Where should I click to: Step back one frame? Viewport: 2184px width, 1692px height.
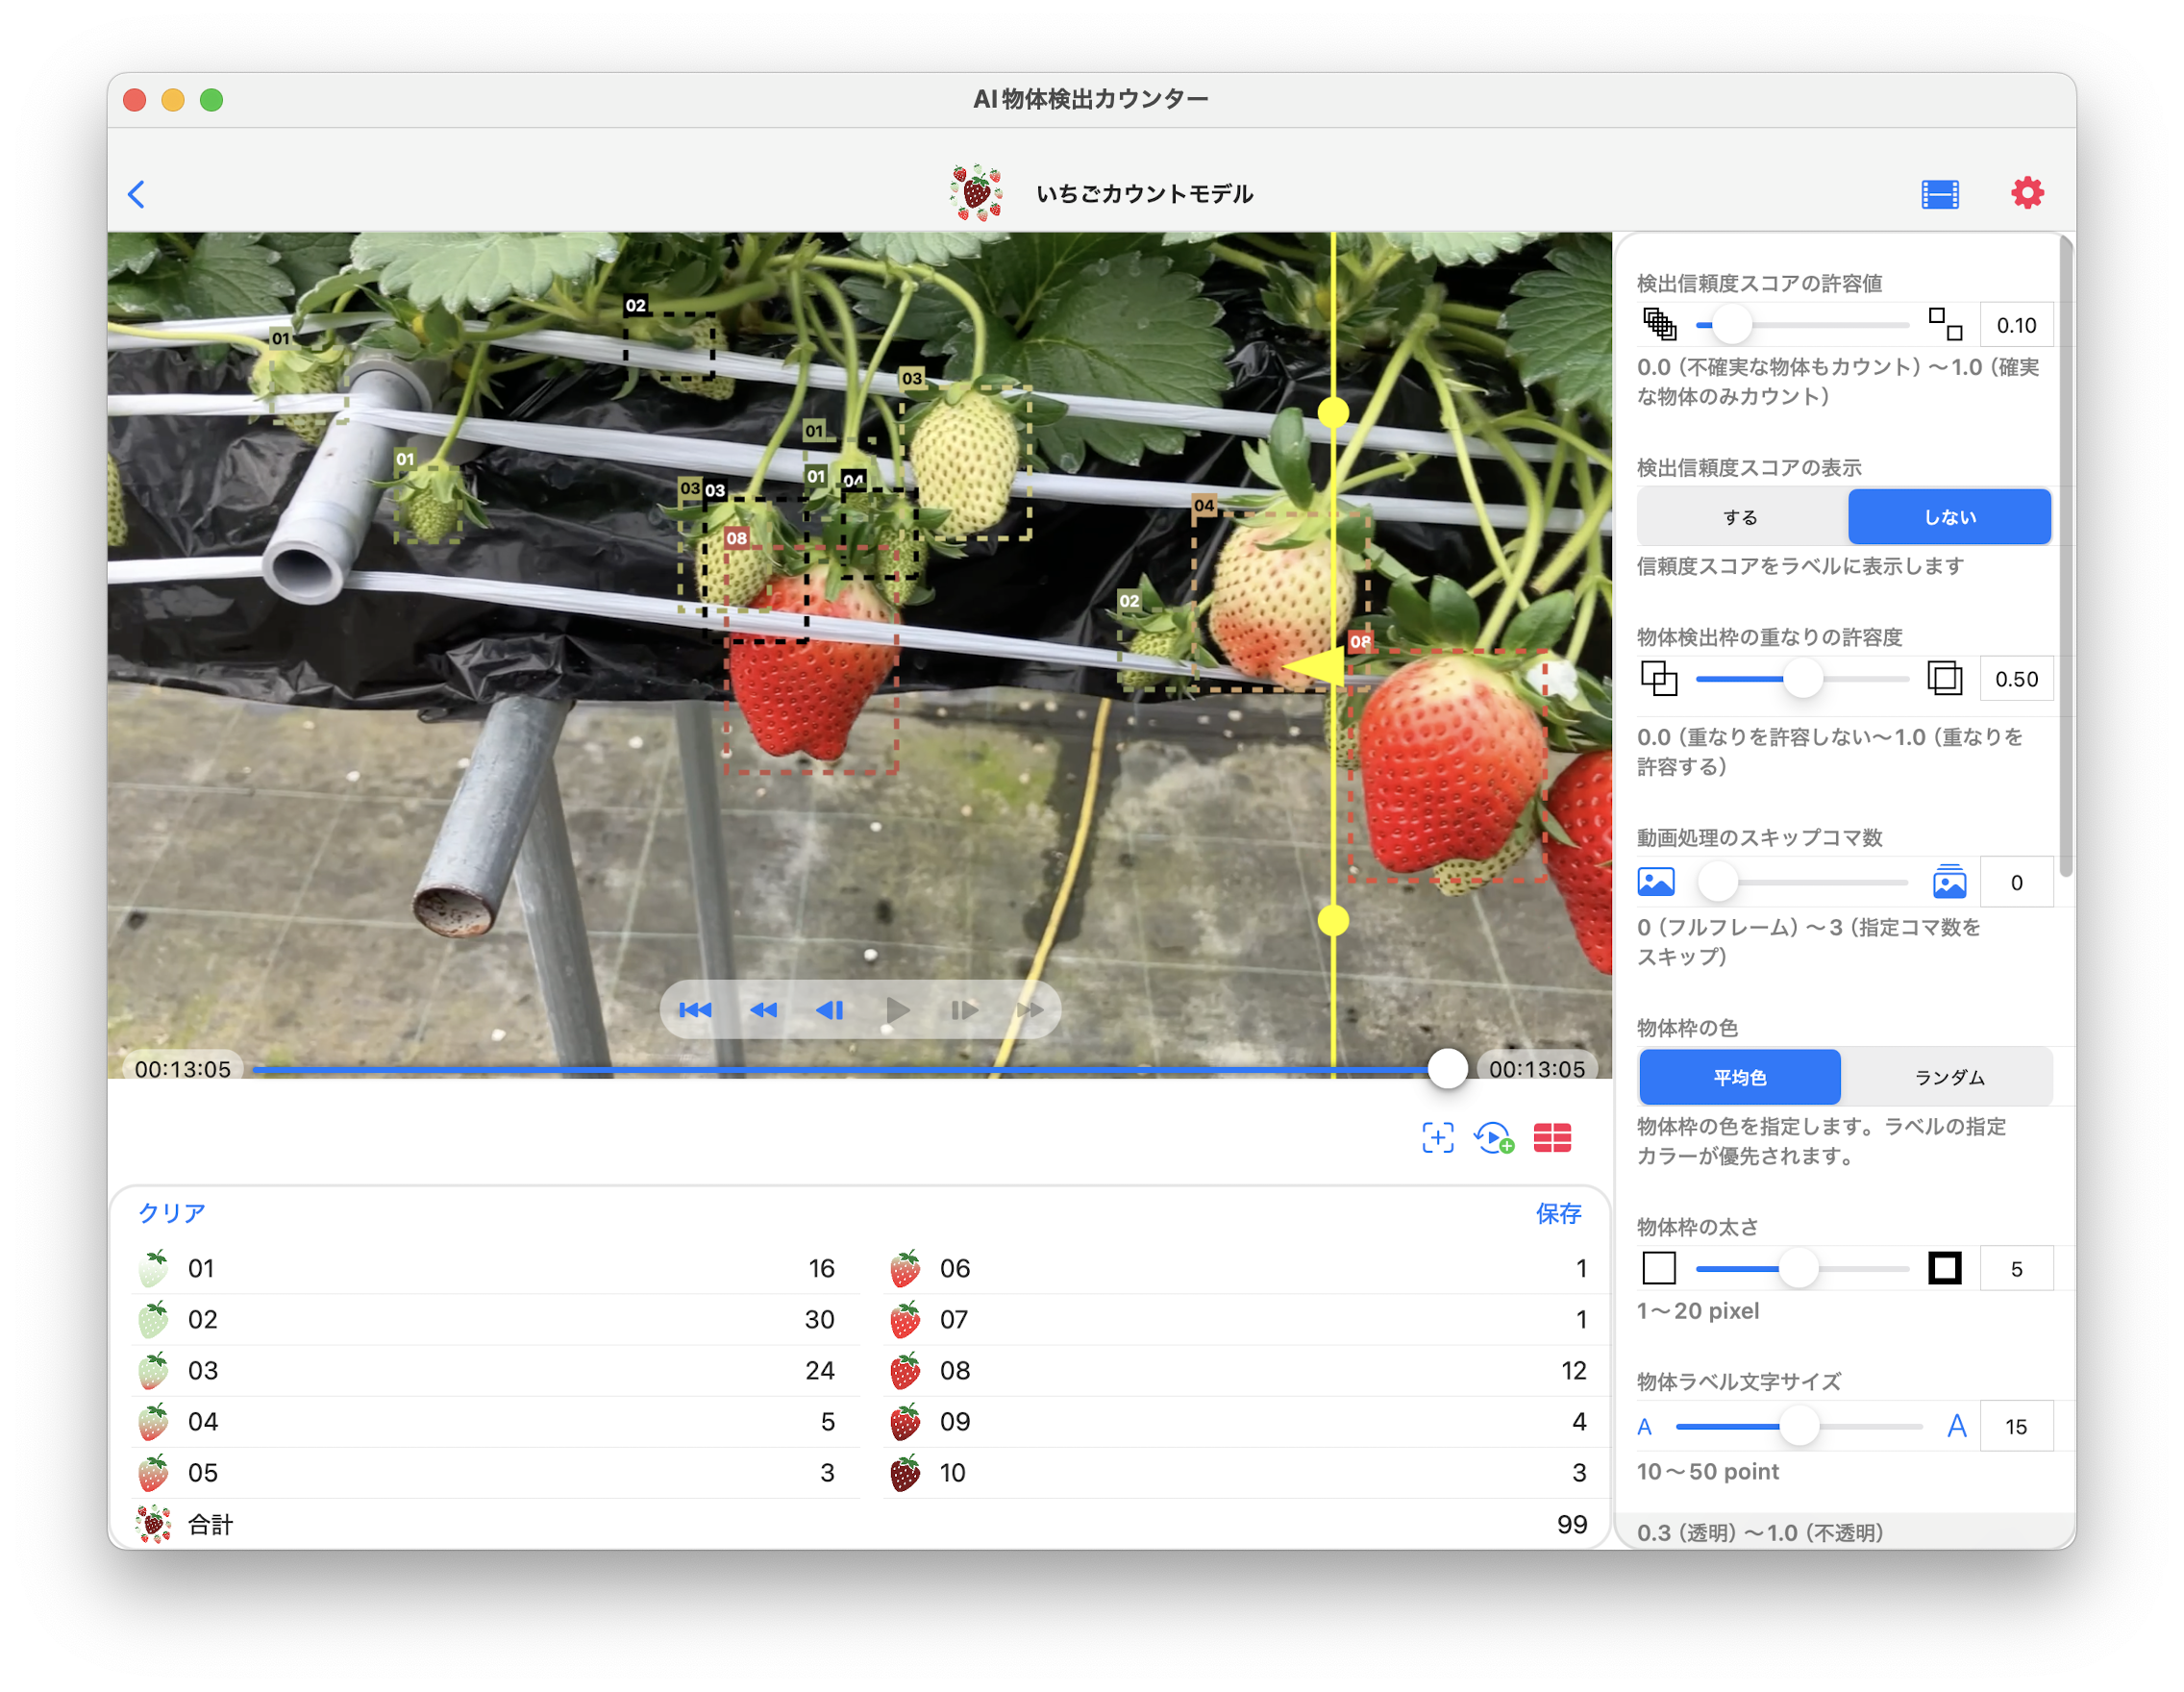tap(830, 1010)
